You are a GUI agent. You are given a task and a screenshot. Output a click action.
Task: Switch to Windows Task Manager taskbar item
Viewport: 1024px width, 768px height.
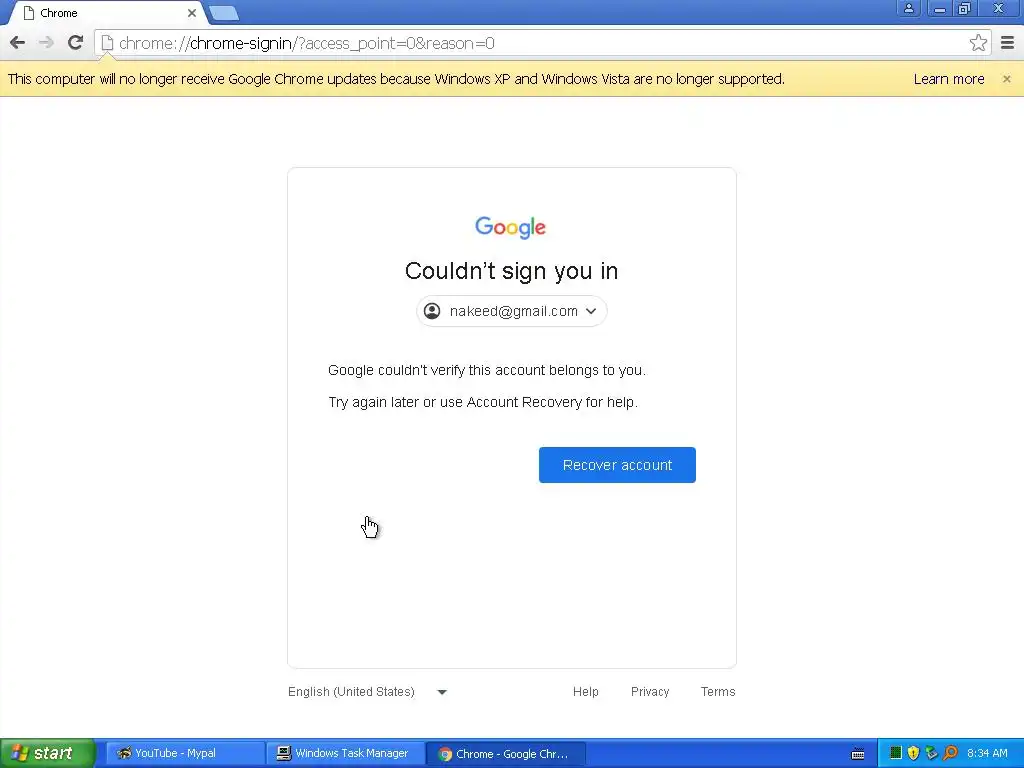click(344, 754)
